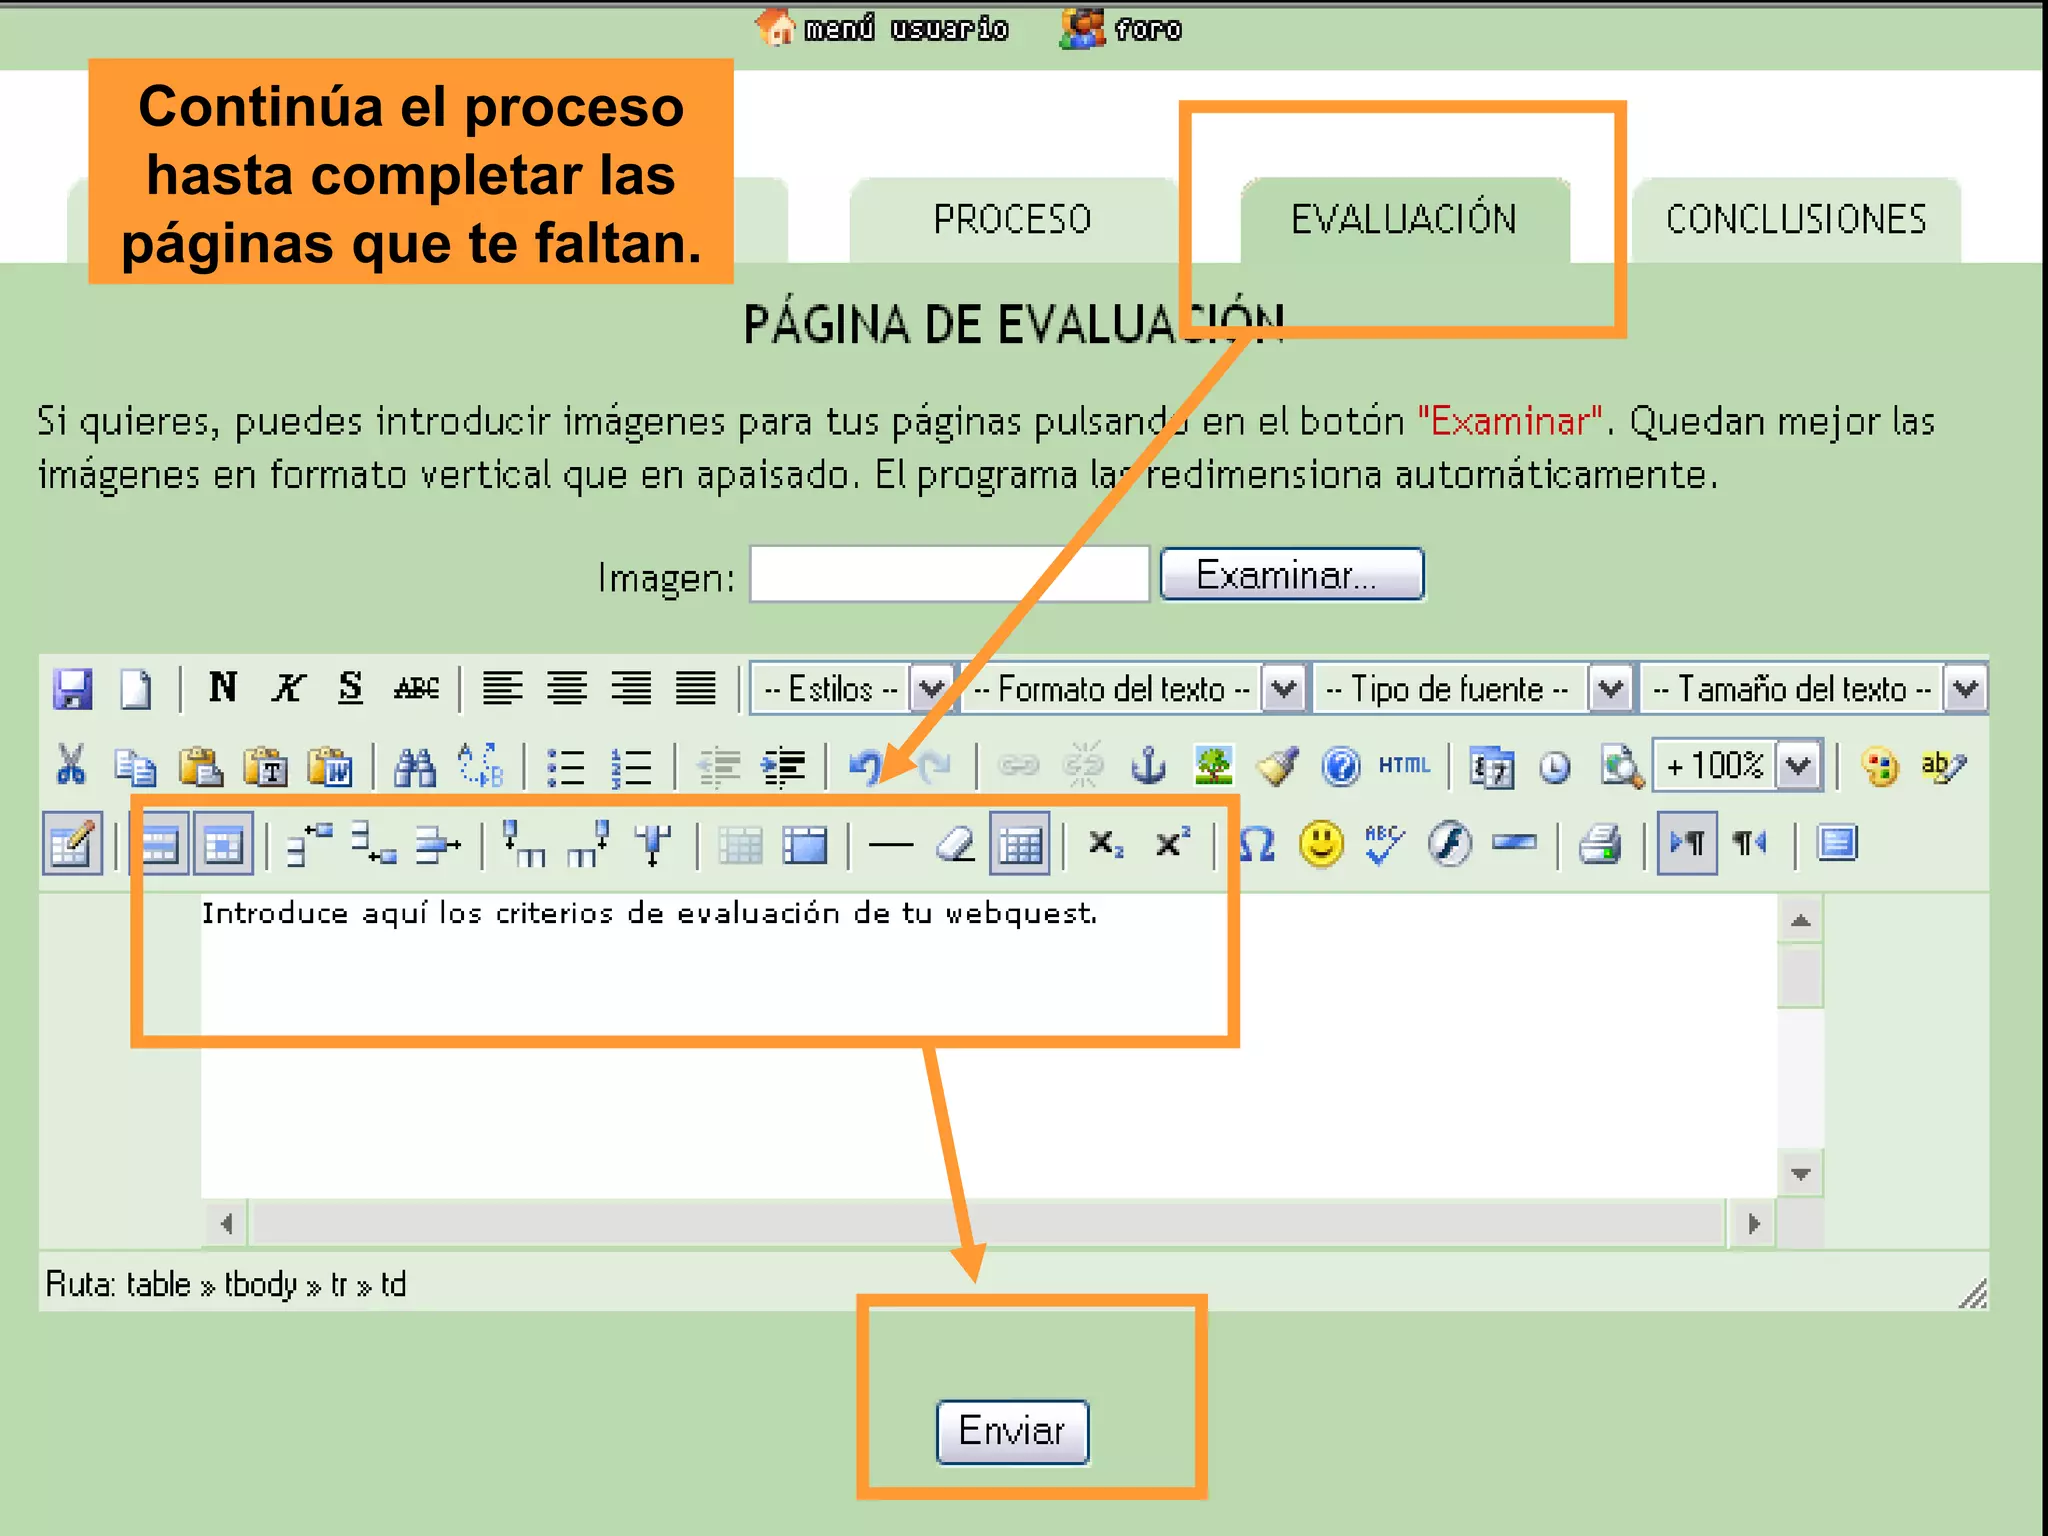Open the CONCLUSIONES tab

1796,220
